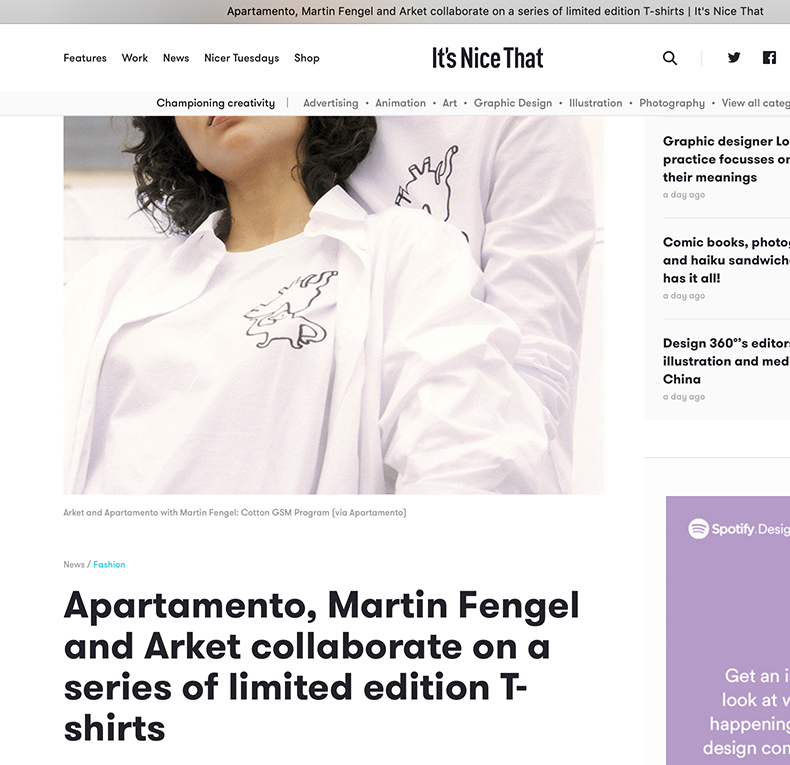Click the Fashion breadcrumb tag
Viewport: 790px width, 765px height.
109,564
